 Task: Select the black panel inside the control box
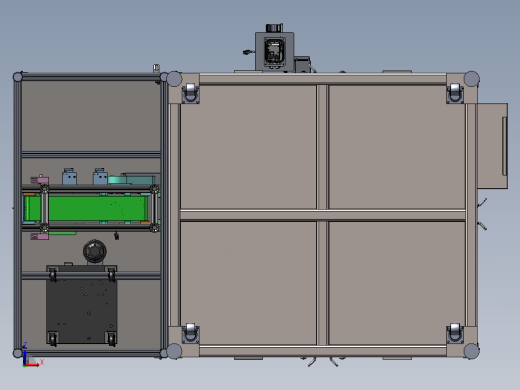point(275,51)
